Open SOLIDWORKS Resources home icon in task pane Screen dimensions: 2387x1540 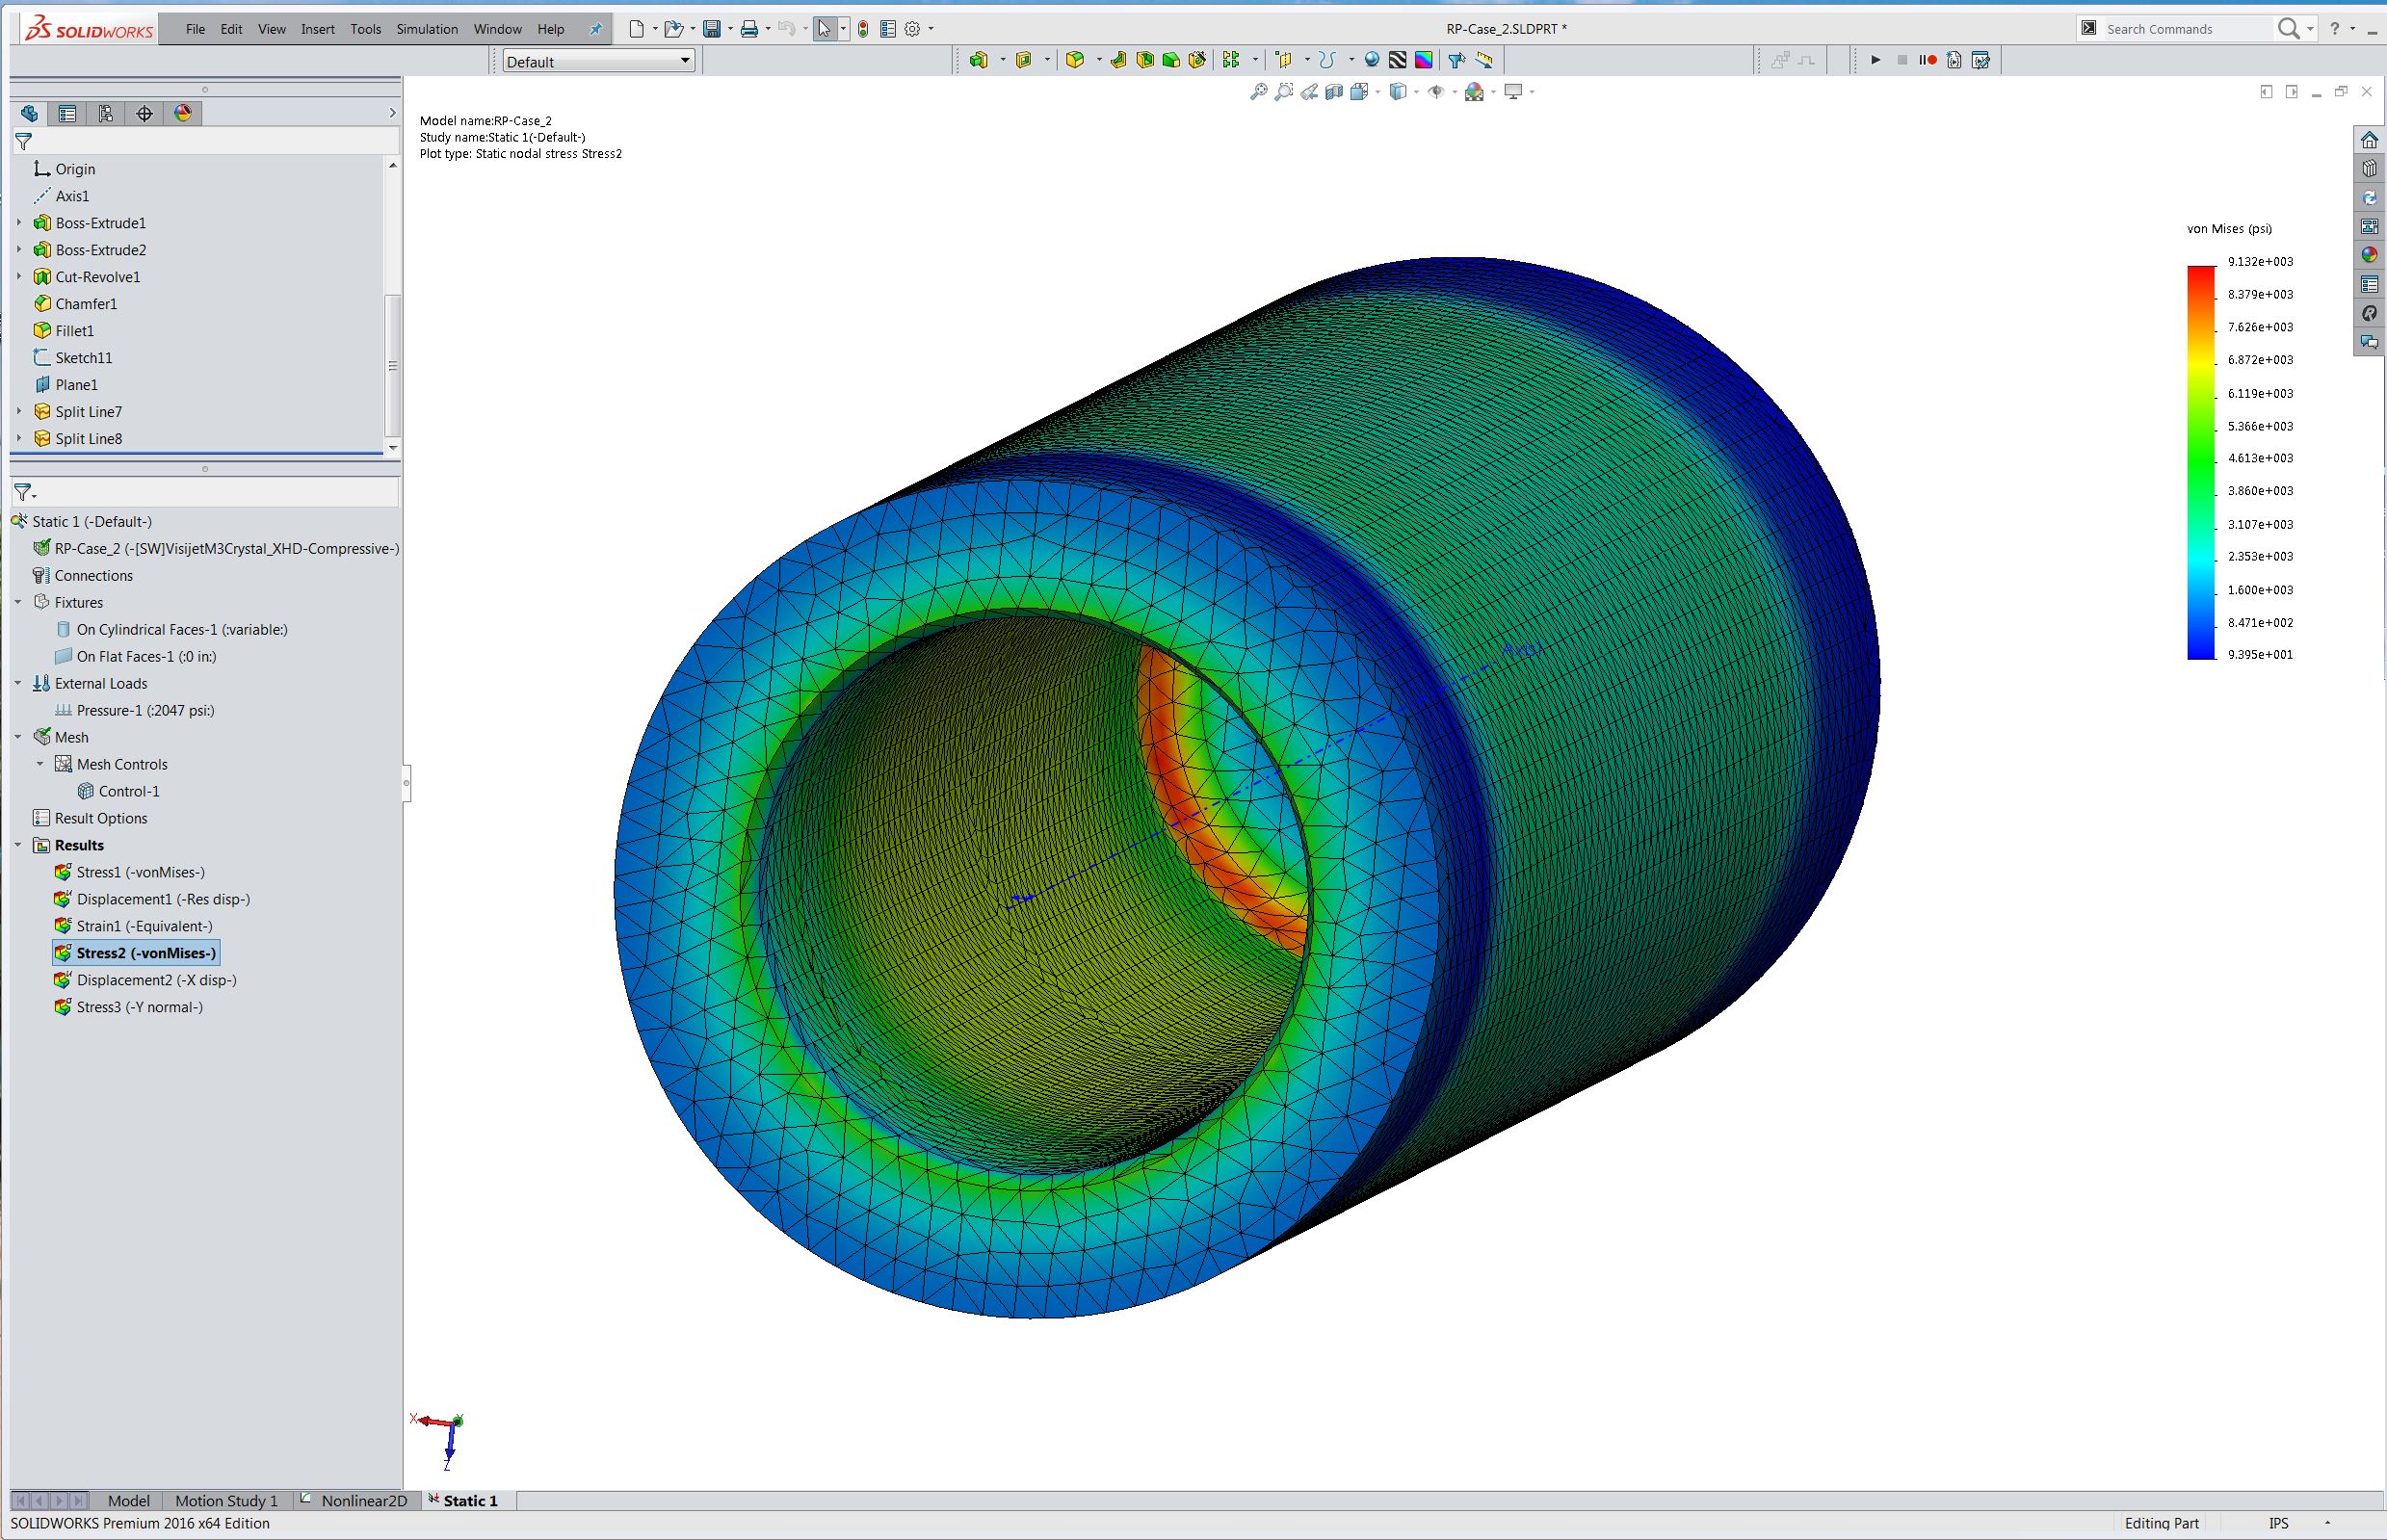(x=2369, y=140)
